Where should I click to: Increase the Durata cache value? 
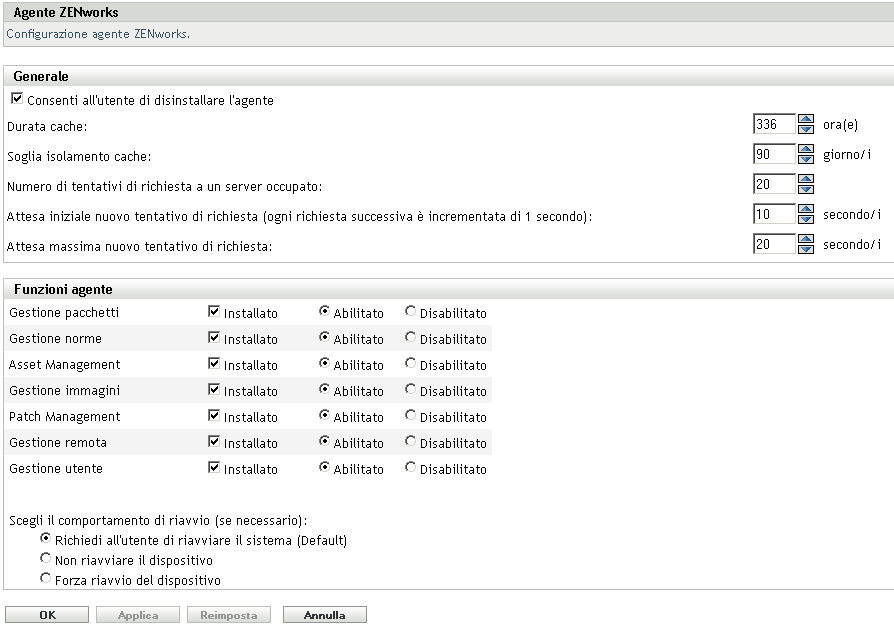(806, 120)
